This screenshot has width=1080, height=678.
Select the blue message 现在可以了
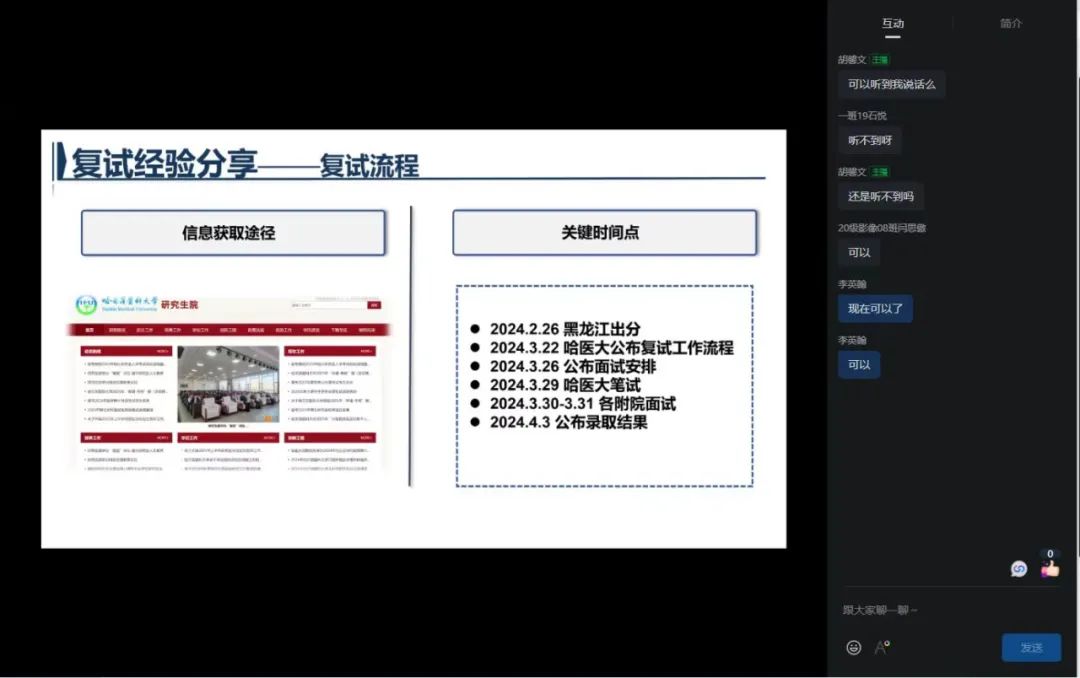pyautogui.click(x=875, y=309)
